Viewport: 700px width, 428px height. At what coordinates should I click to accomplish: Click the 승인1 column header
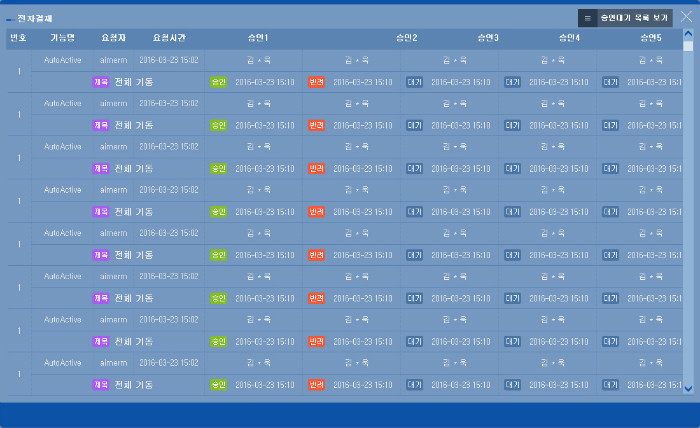click(x=258, y=38)
